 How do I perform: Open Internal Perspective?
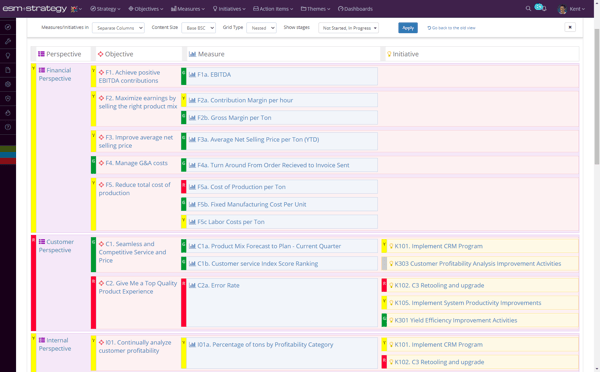click(x=55, y=344)
